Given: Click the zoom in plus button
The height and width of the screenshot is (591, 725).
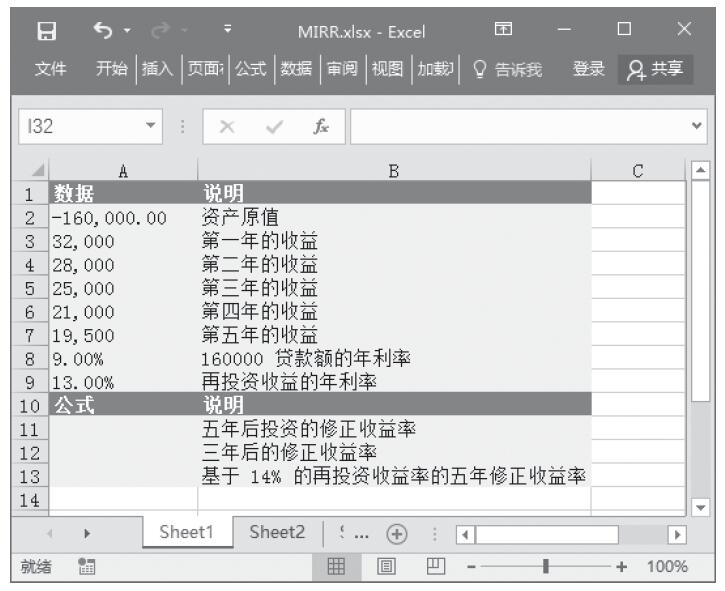Looking at the screenshot, I should click(x=622, y=567).
